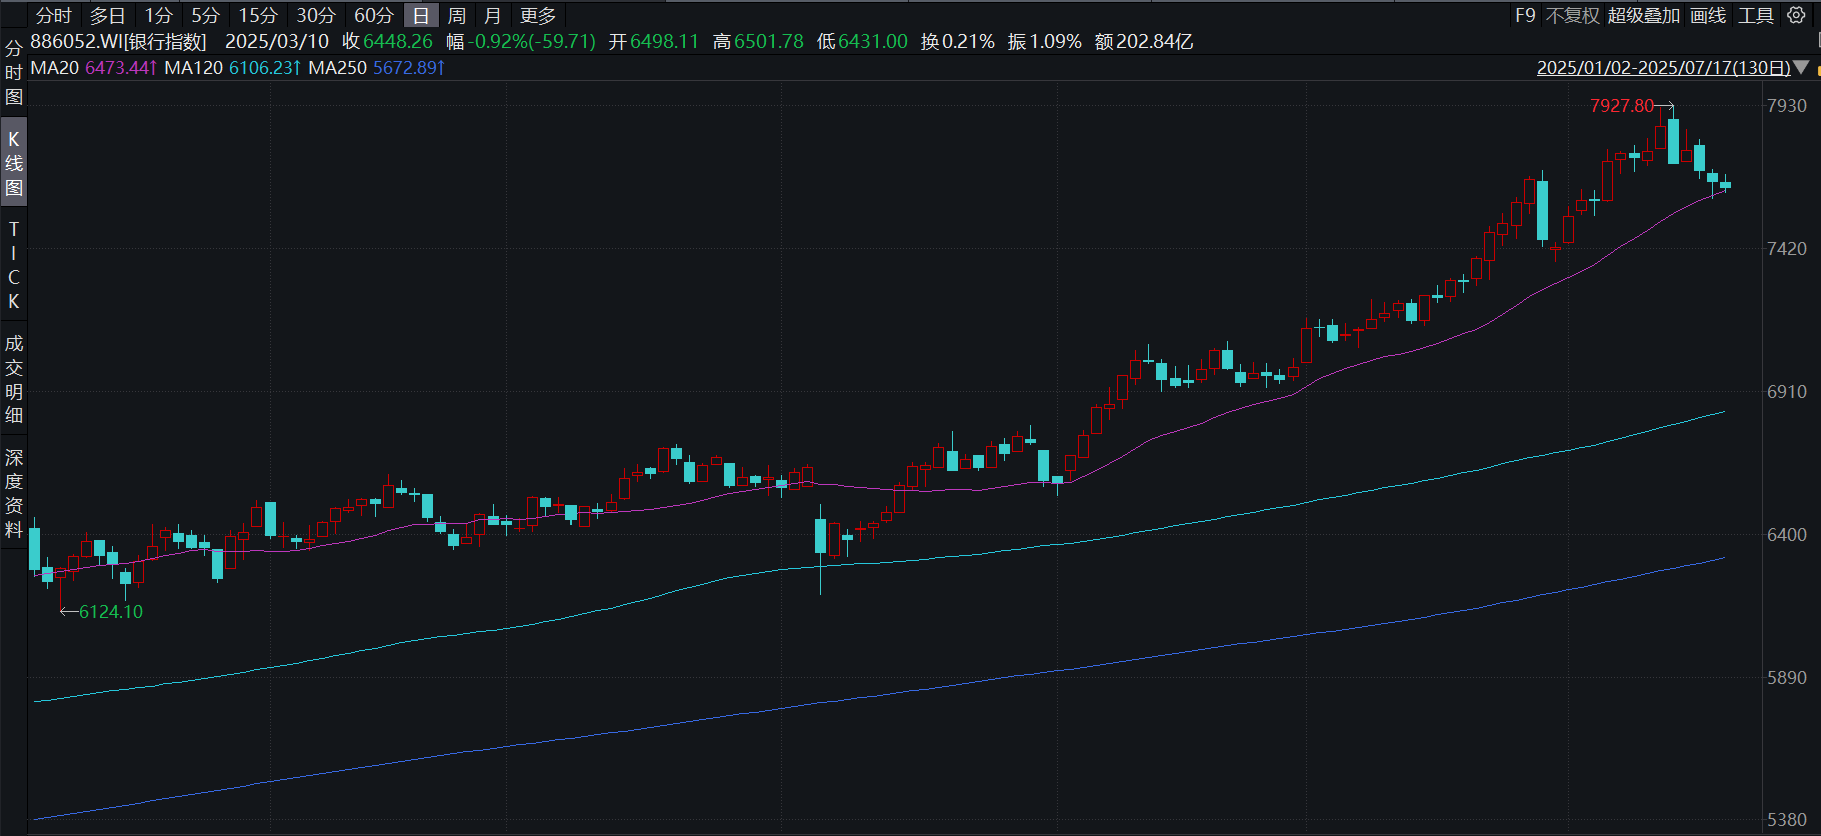Select the K线图 sidebar panel
This screenshot has width=1821, height=836.
point(14,163)
